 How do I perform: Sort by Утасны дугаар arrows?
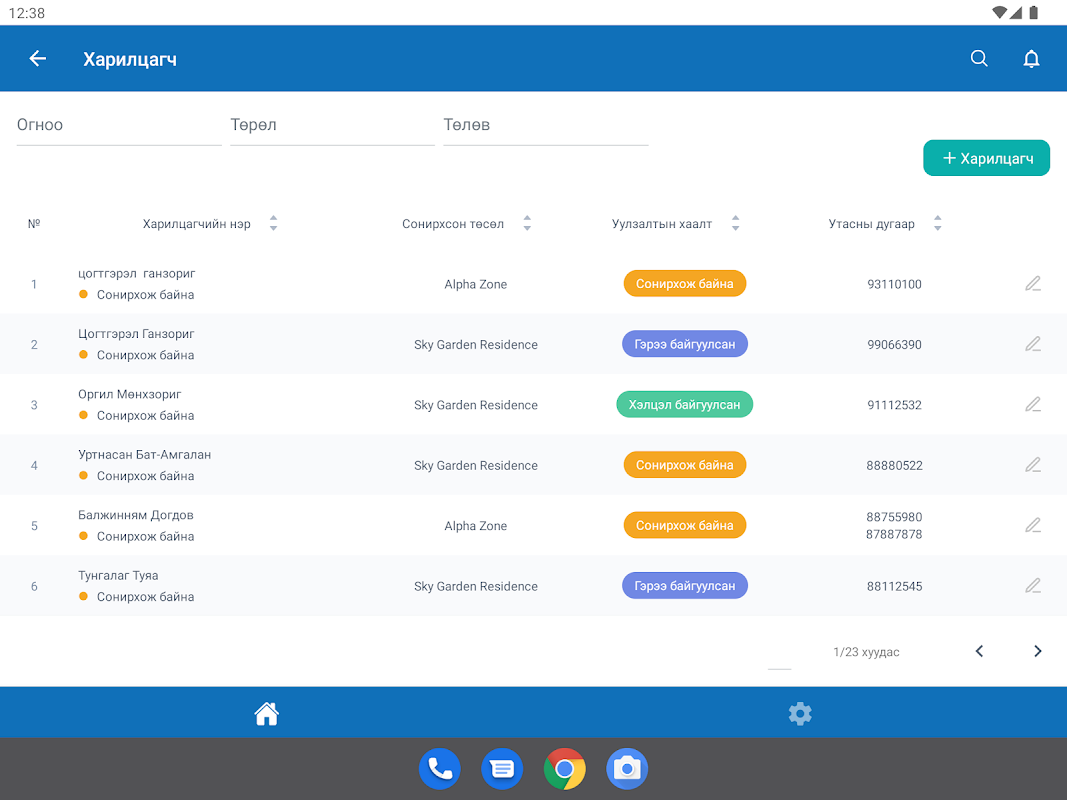937,223
